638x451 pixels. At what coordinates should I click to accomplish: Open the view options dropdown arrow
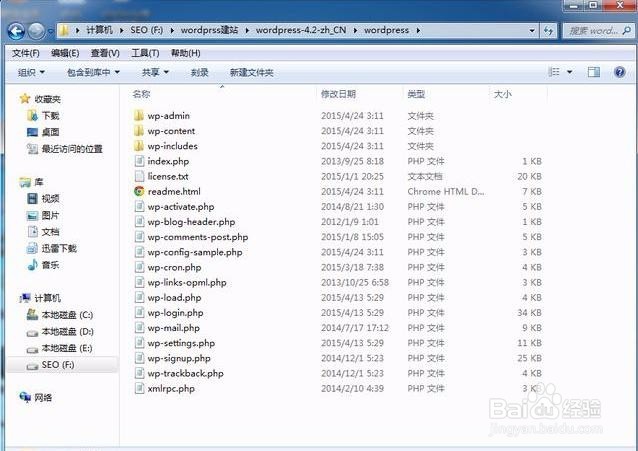570,72
